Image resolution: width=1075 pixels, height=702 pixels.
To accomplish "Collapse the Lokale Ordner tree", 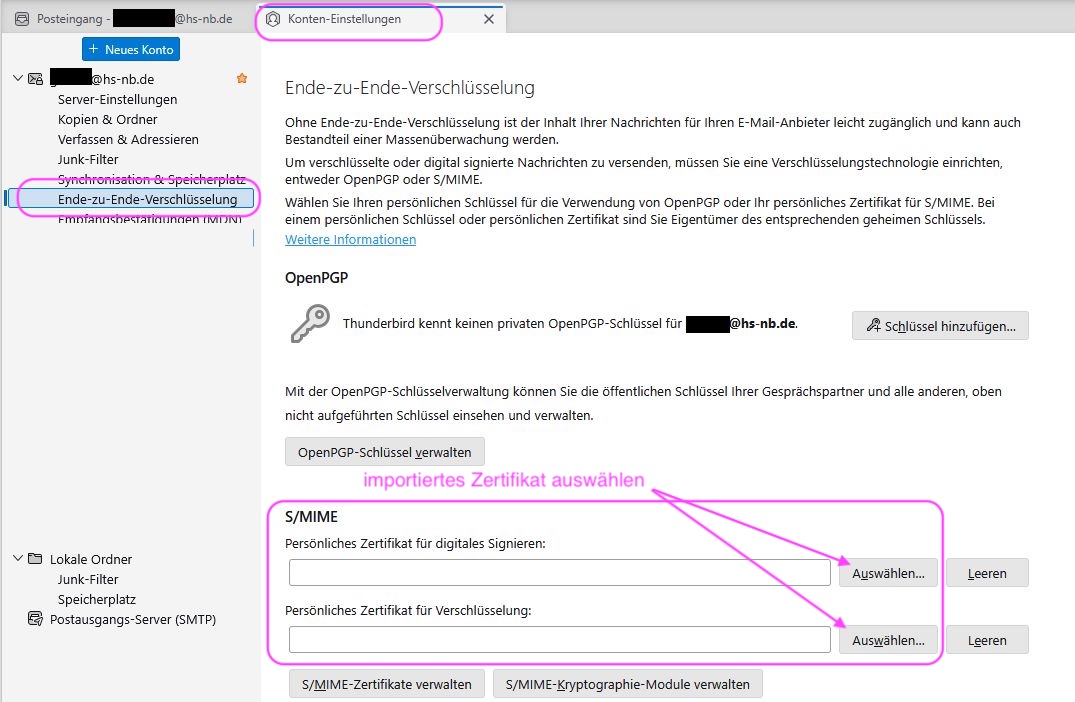I will pos(18,558).
